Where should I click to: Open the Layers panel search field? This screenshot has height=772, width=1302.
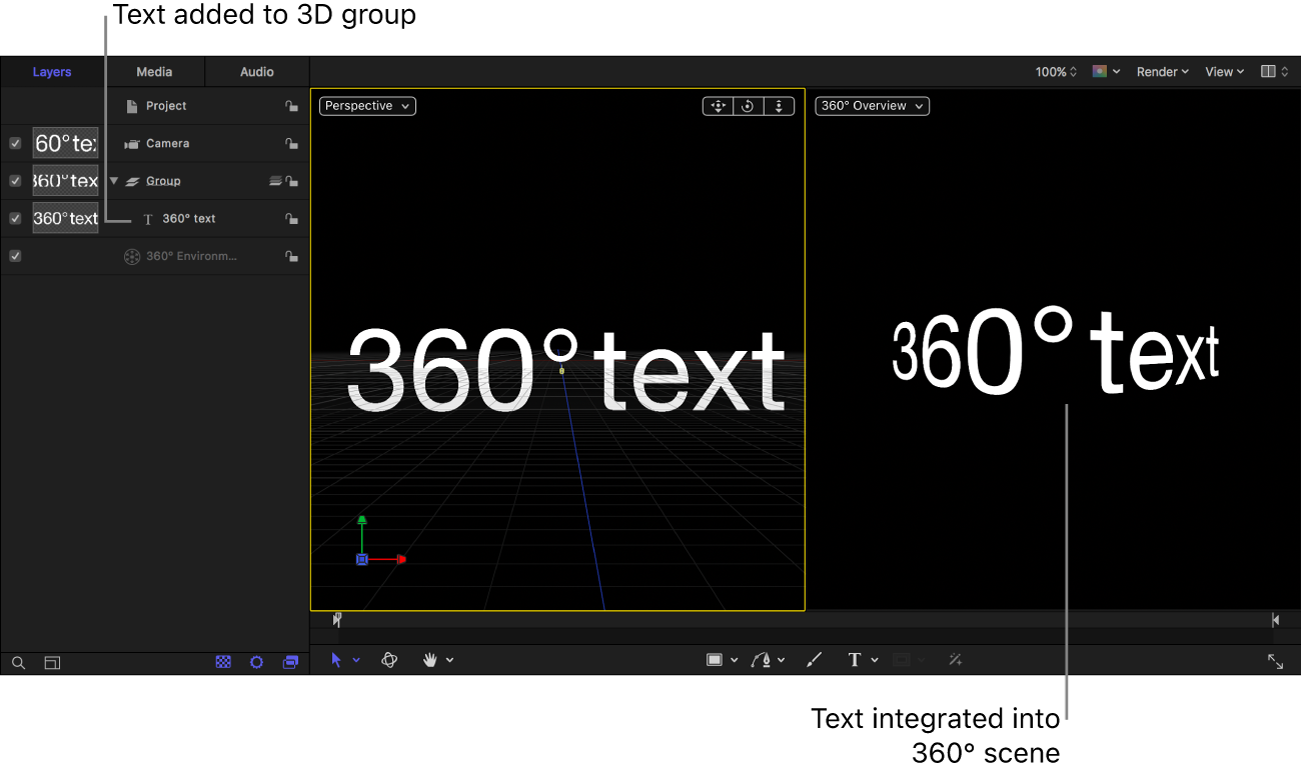point(18,662)
